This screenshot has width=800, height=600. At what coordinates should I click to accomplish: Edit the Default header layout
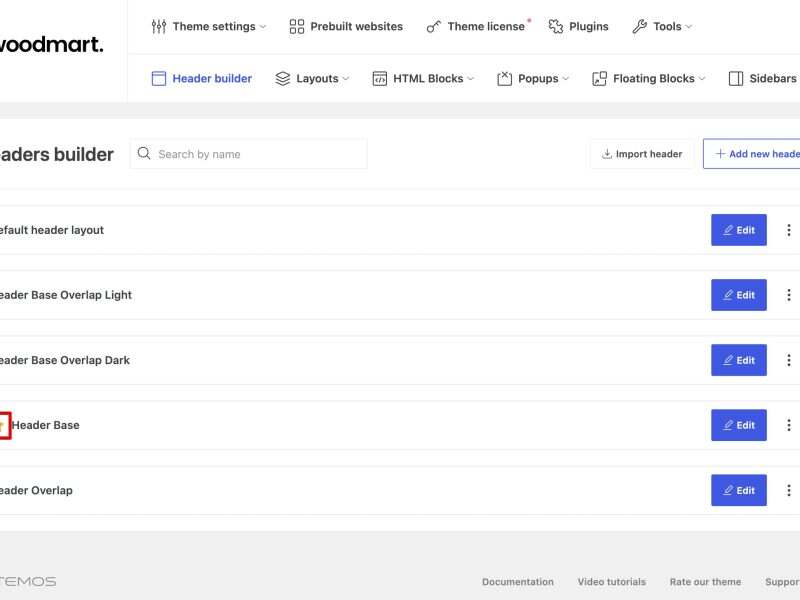[739, 230]
